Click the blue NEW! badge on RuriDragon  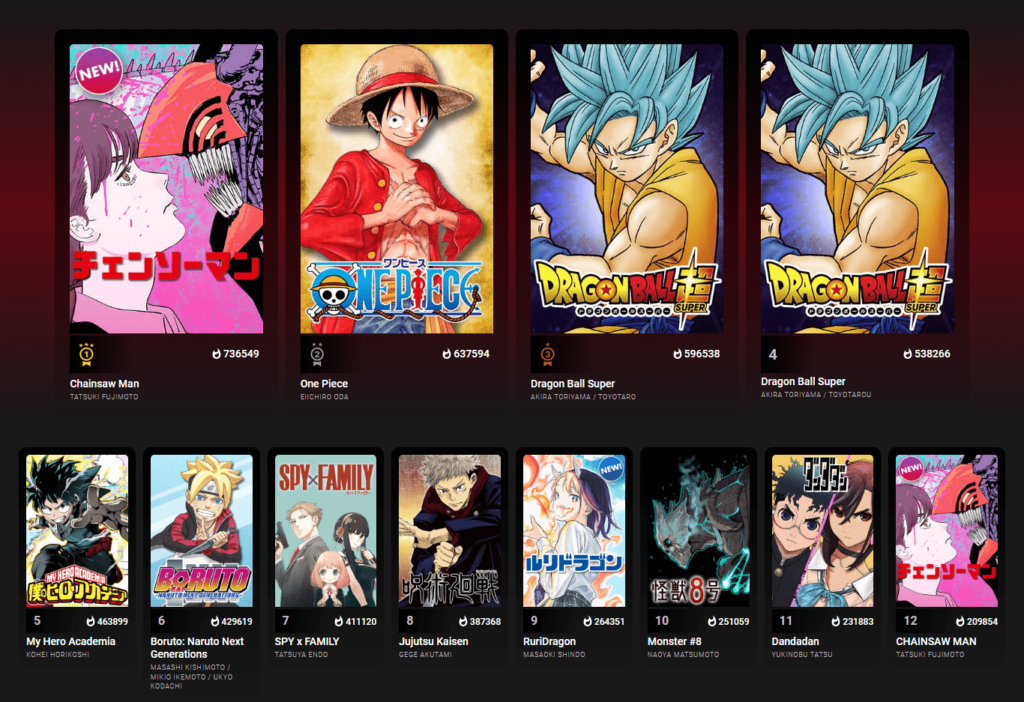(611, 469)
